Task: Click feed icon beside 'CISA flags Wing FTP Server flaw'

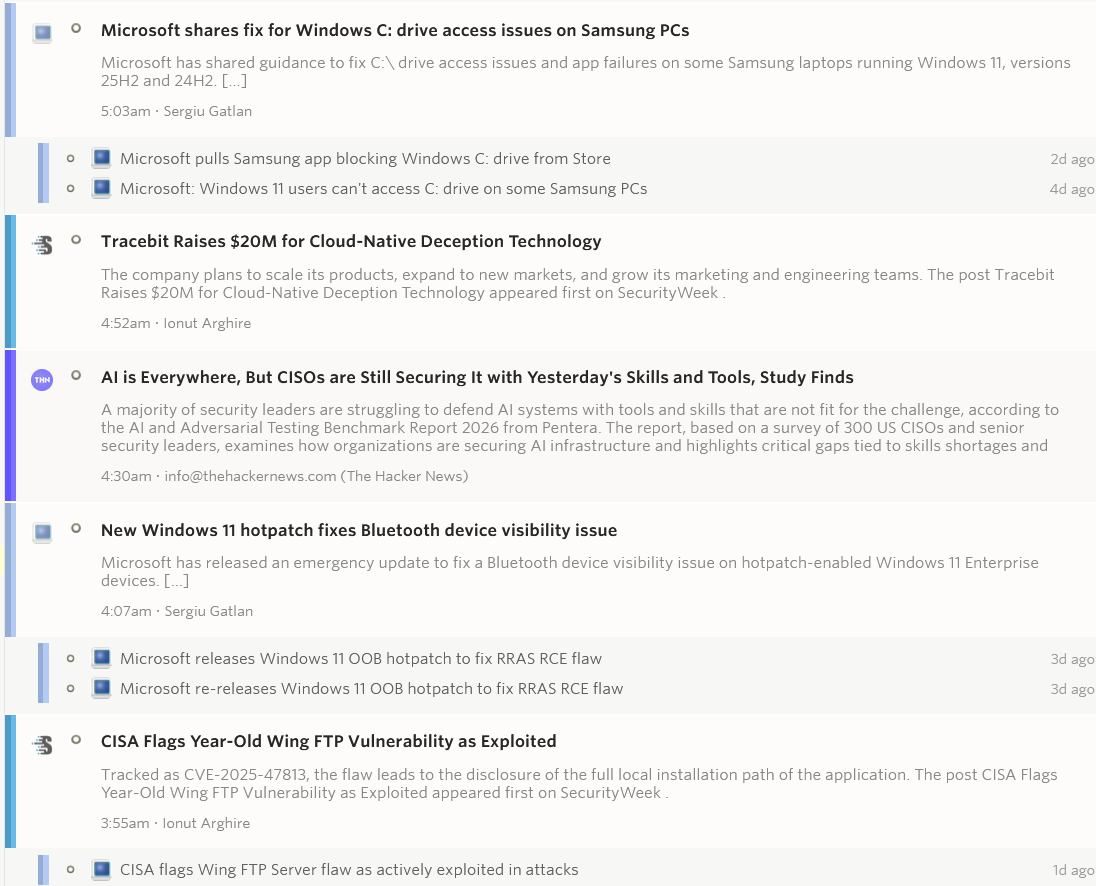Action: click(x=101, y=869)
